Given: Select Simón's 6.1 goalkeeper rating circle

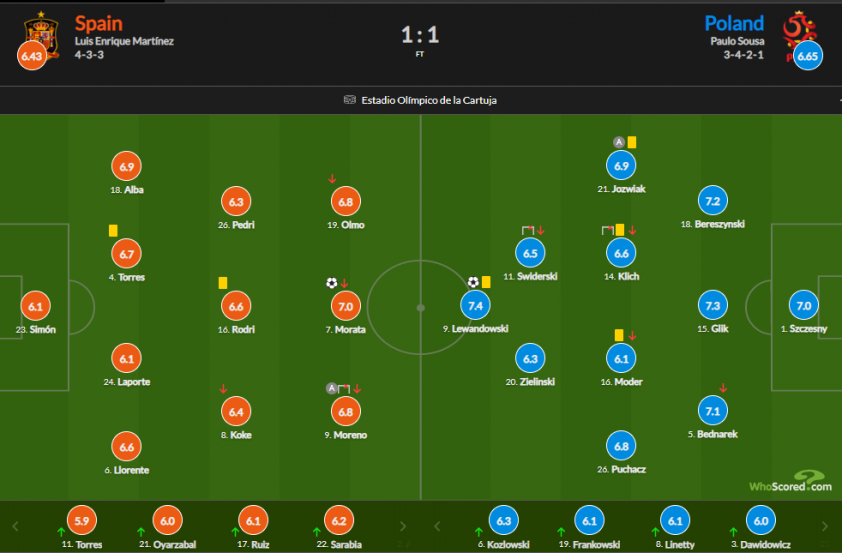Looking at the screenshot, I should [x=35, y=307].
